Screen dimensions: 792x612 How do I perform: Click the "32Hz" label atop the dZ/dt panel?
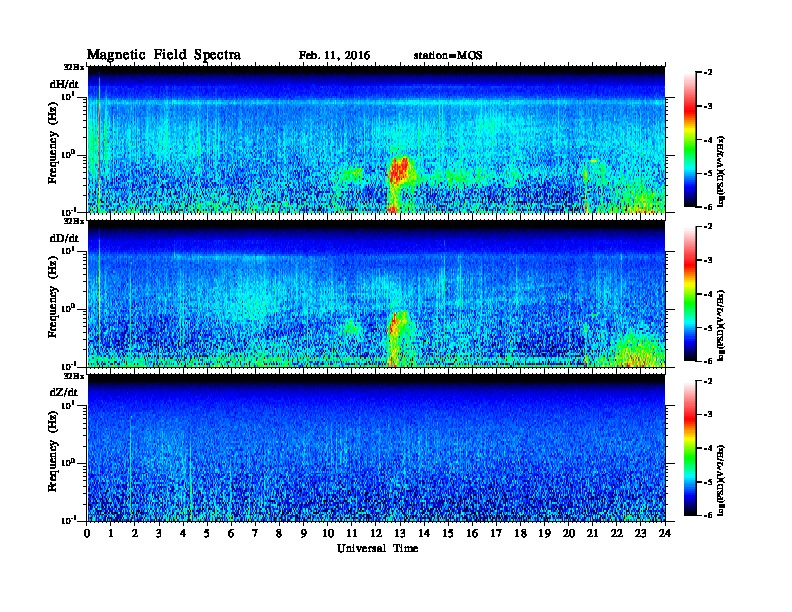point(74,376)
